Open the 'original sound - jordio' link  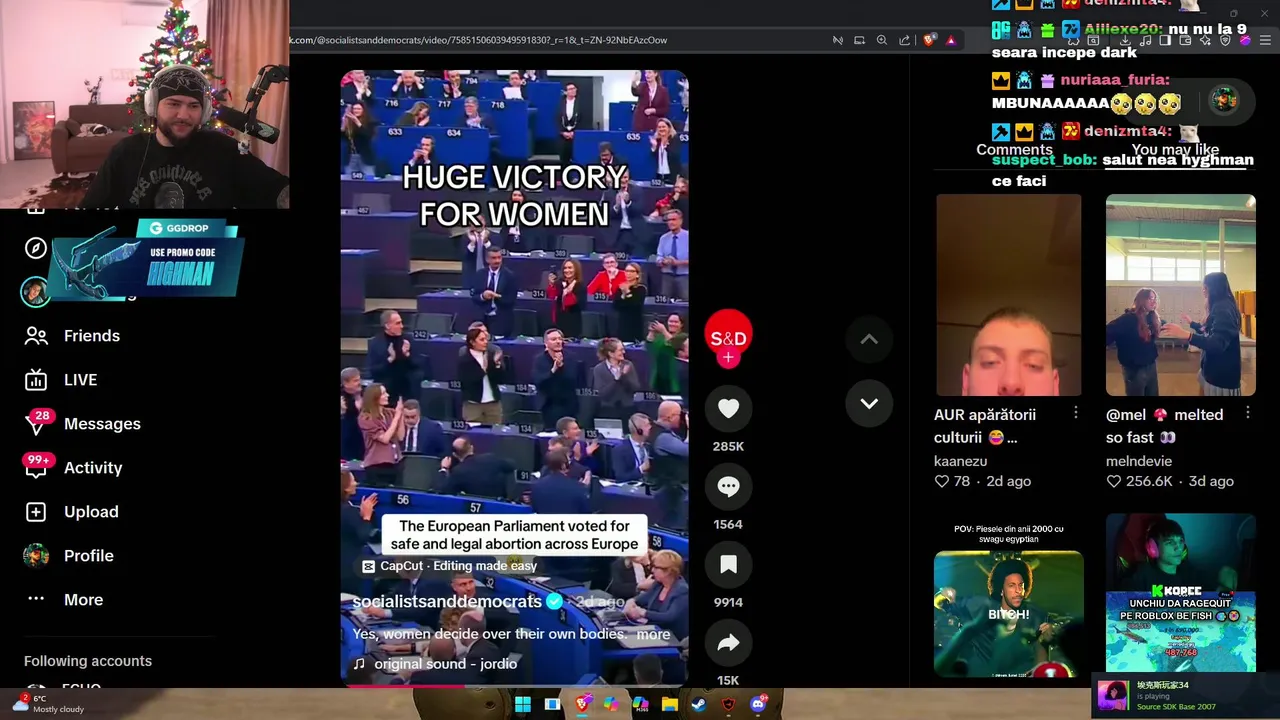point(445,664)
